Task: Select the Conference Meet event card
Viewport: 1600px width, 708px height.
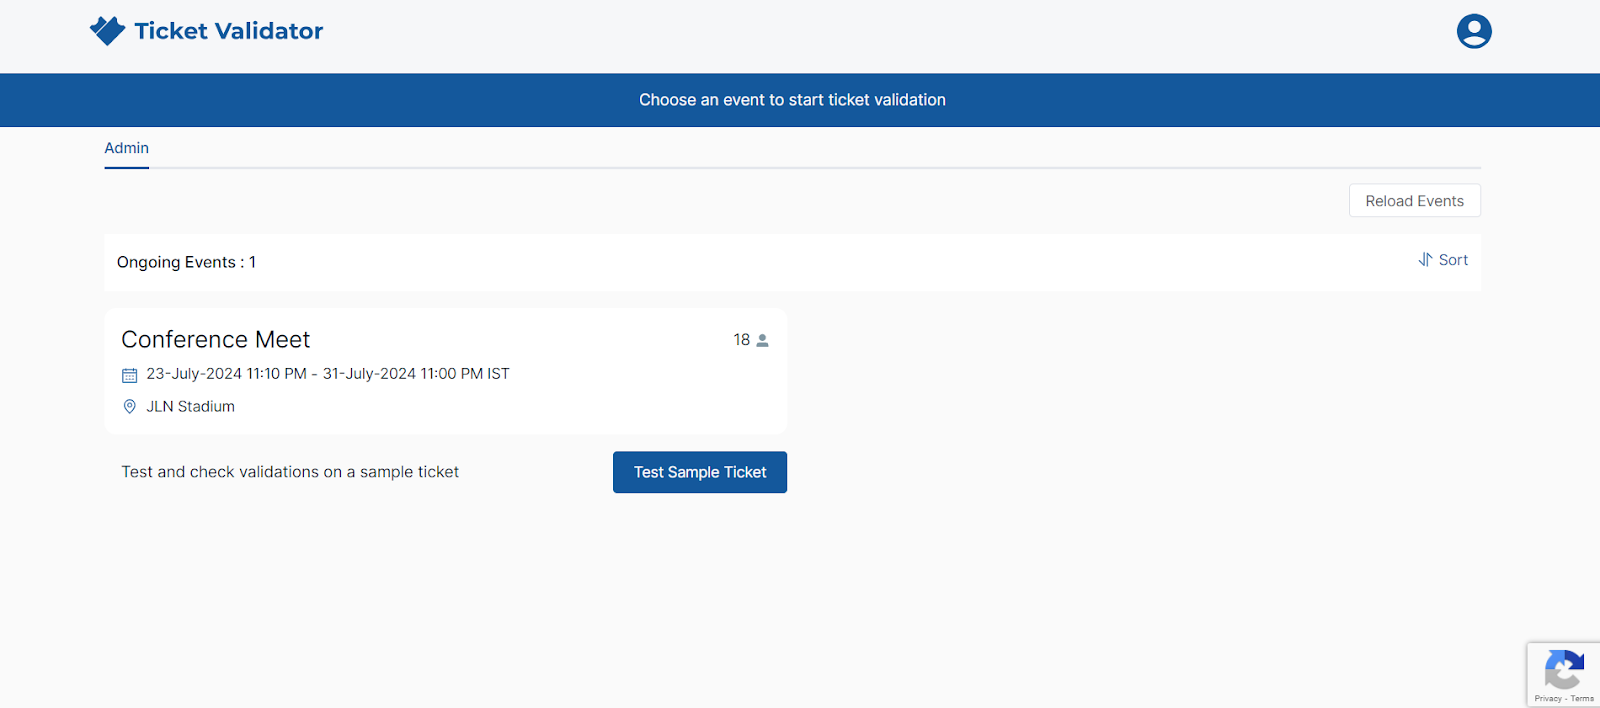Action: coord(445,371)
